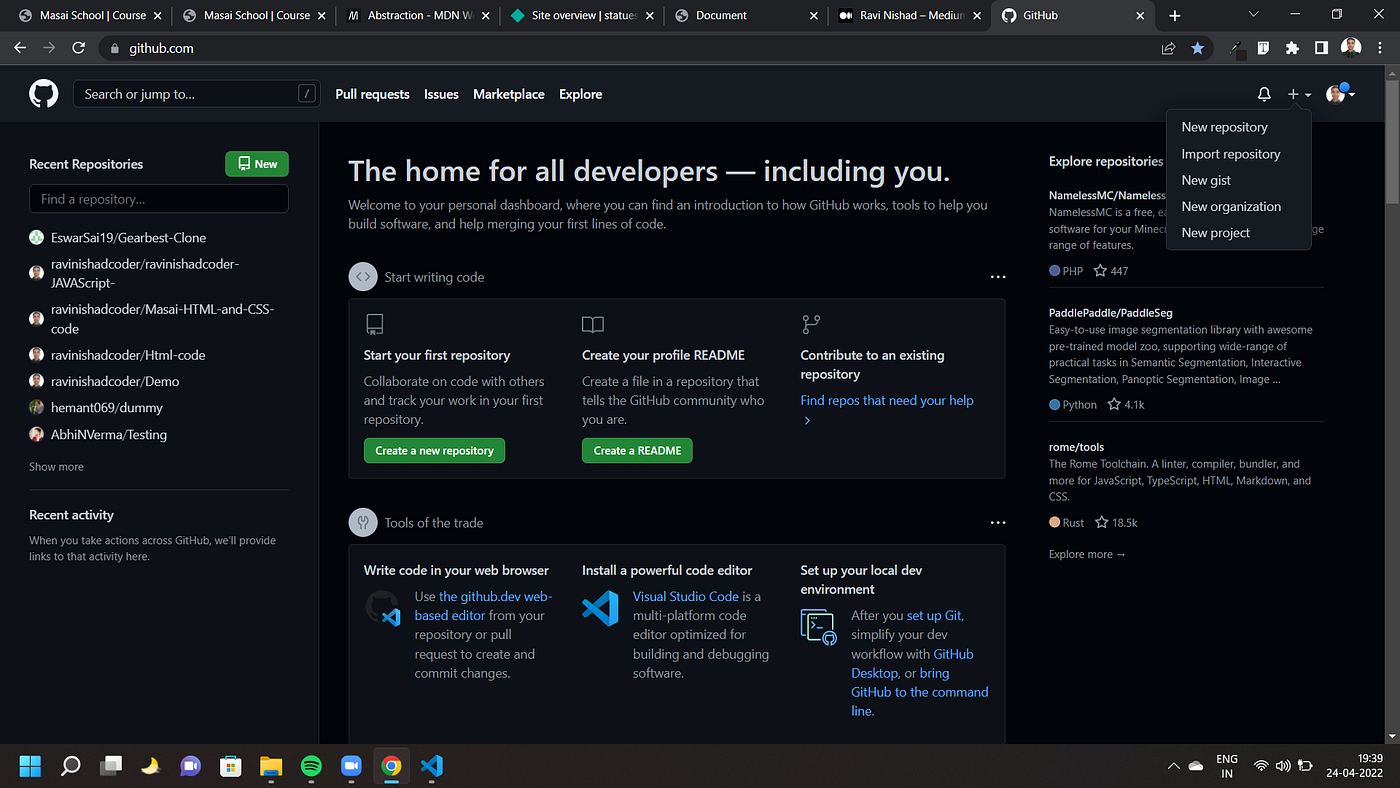Follow the Explore more link
The width and height of the screenshot is (1400, 788).
[1086, 553]
